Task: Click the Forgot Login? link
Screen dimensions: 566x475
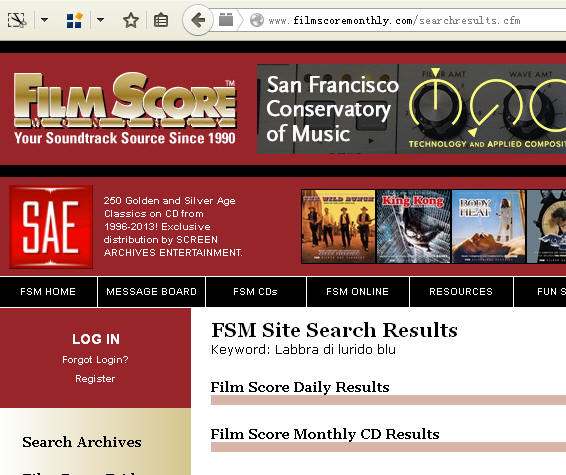Action: [95, 360]
